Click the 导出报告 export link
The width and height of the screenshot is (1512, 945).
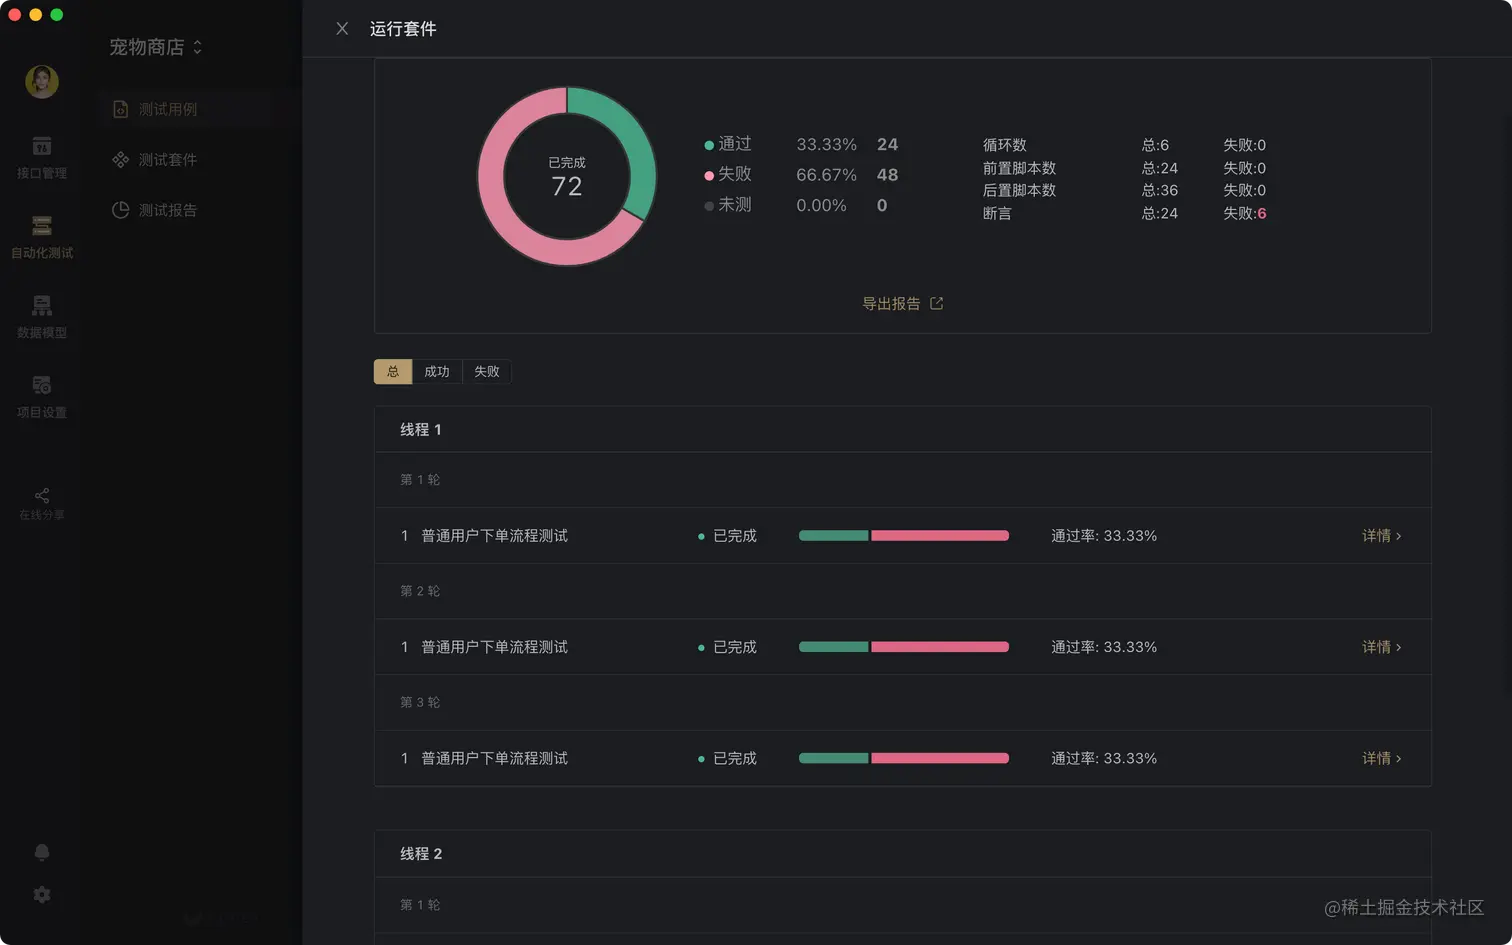[x=903, y=303]
